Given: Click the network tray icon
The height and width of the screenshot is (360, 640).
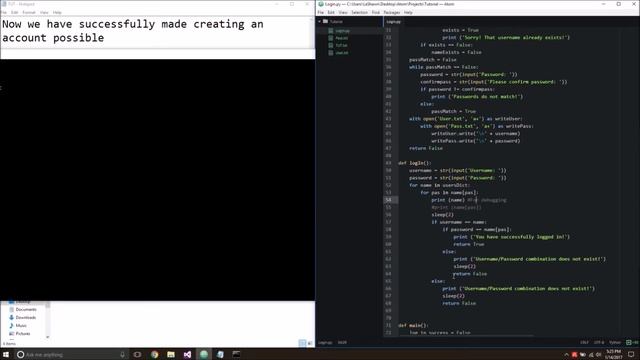Looking at the screenshot, I should click(591, 355).
